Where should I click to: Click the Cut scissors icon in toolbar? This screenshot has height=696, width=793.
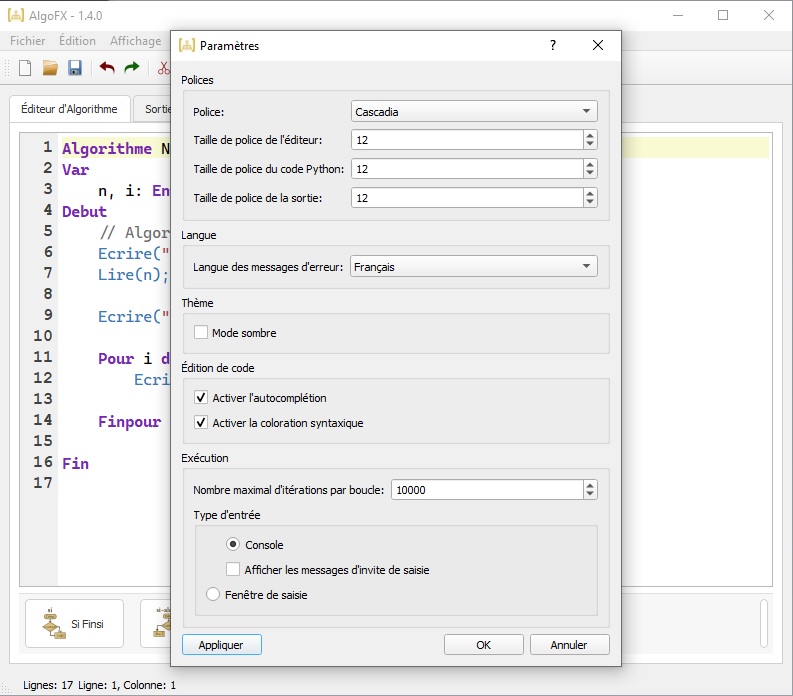click(x=164, y=68)
